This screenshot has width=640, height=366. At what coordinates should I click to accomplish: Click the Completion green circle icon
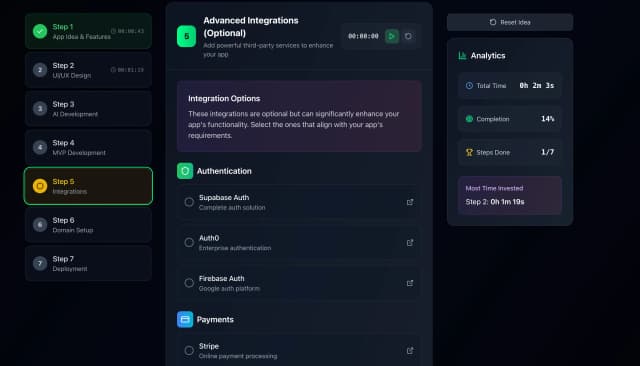pyautogui.click(x=469, y=119)
